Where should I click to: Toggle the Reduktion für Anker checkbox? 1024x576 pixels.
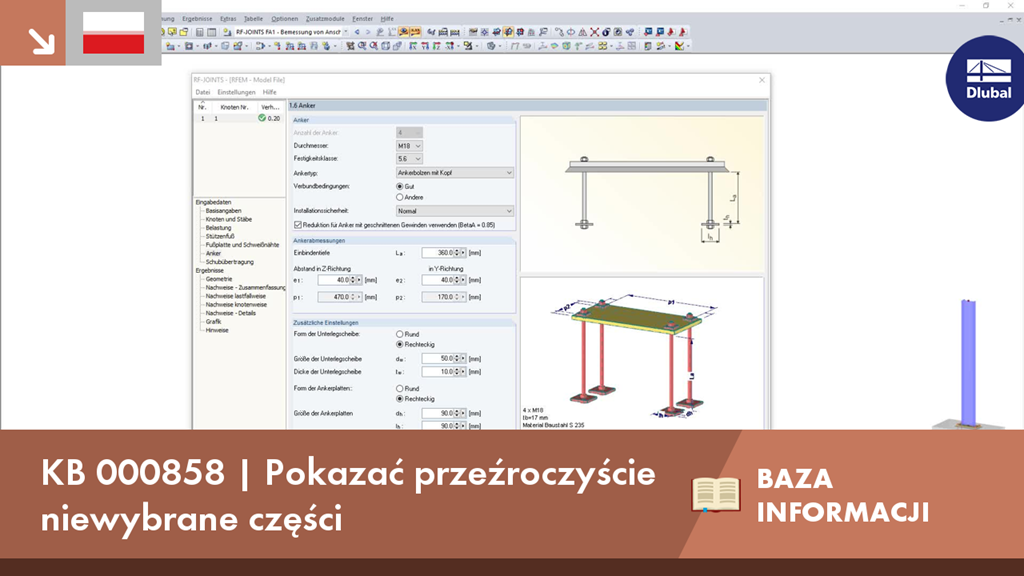coord(298,225)
